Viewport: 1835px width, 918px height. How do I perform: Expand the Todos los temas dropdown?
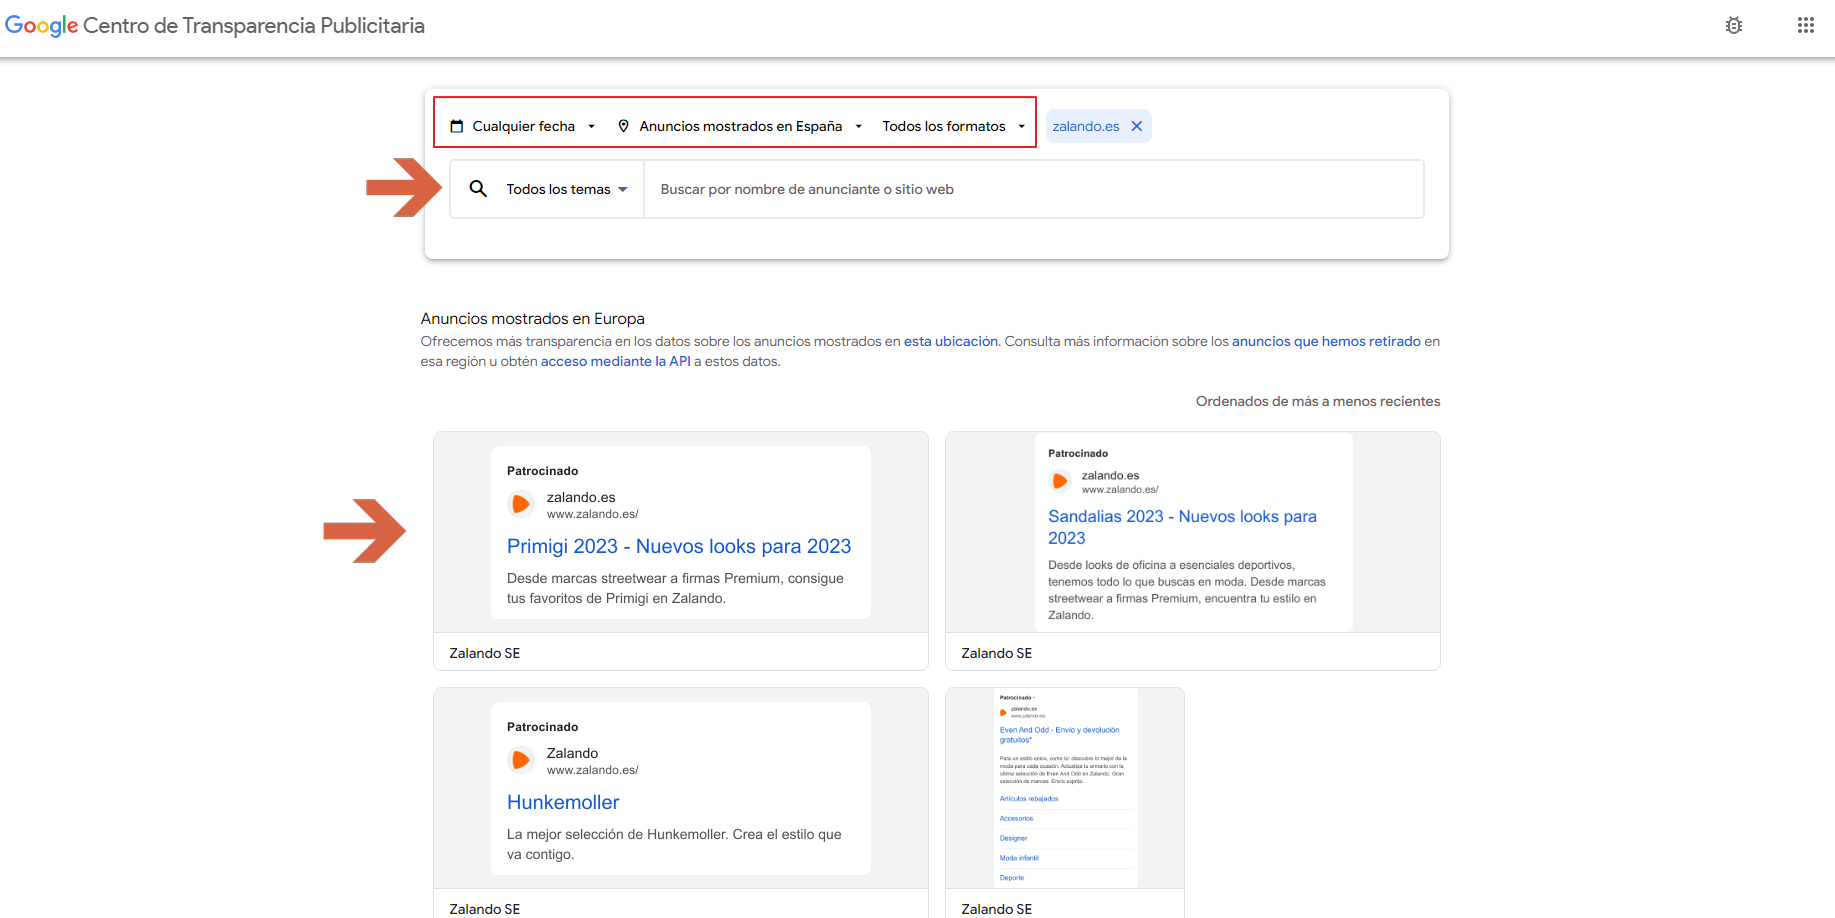point(567,189)
